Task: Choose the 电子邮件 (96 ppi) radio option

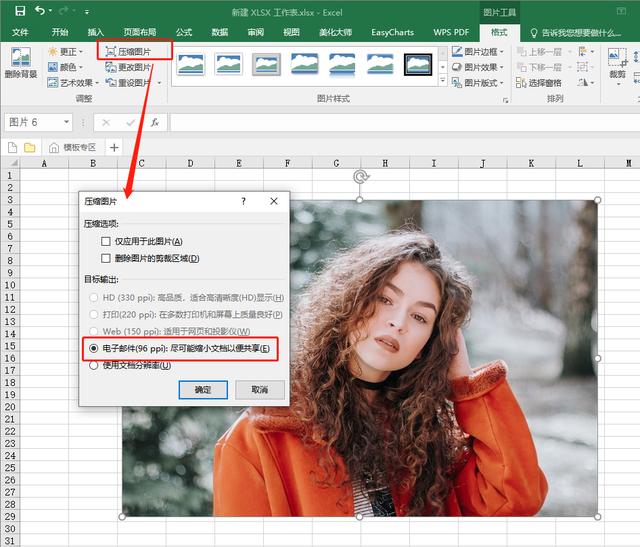Action: pos(94,348)
